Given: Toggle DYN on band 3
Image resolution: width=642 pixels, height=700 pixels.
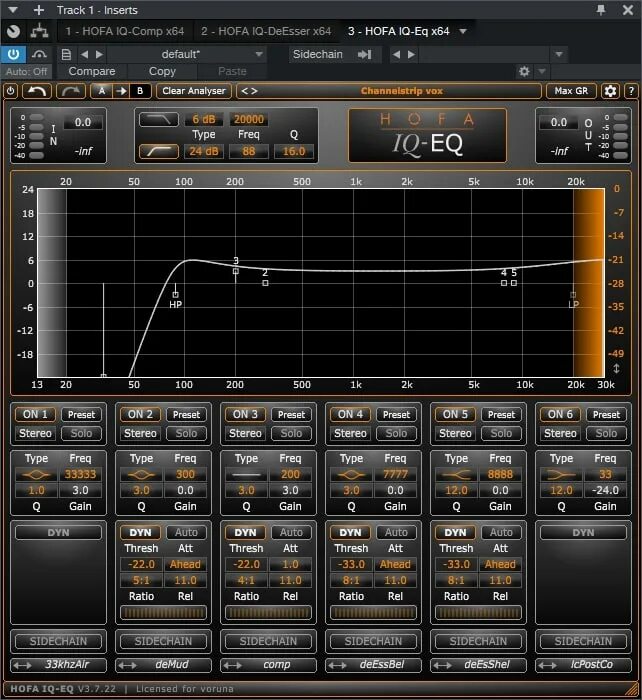Looking at the screenshot, I should [245, 532].
